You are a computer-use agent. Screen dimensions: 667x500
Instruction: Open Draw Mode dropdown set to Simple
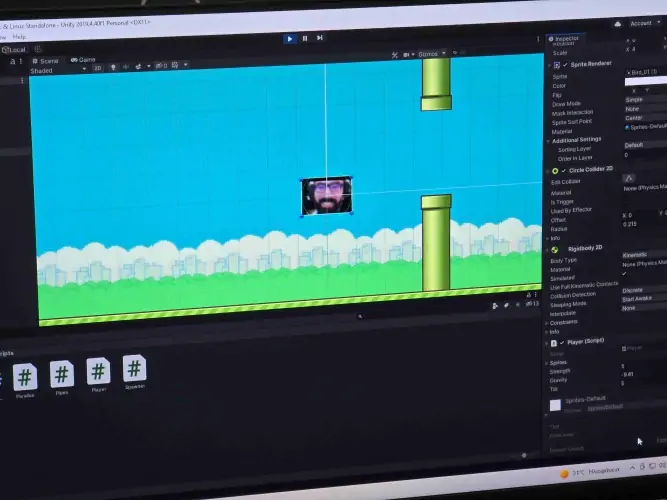646,100
